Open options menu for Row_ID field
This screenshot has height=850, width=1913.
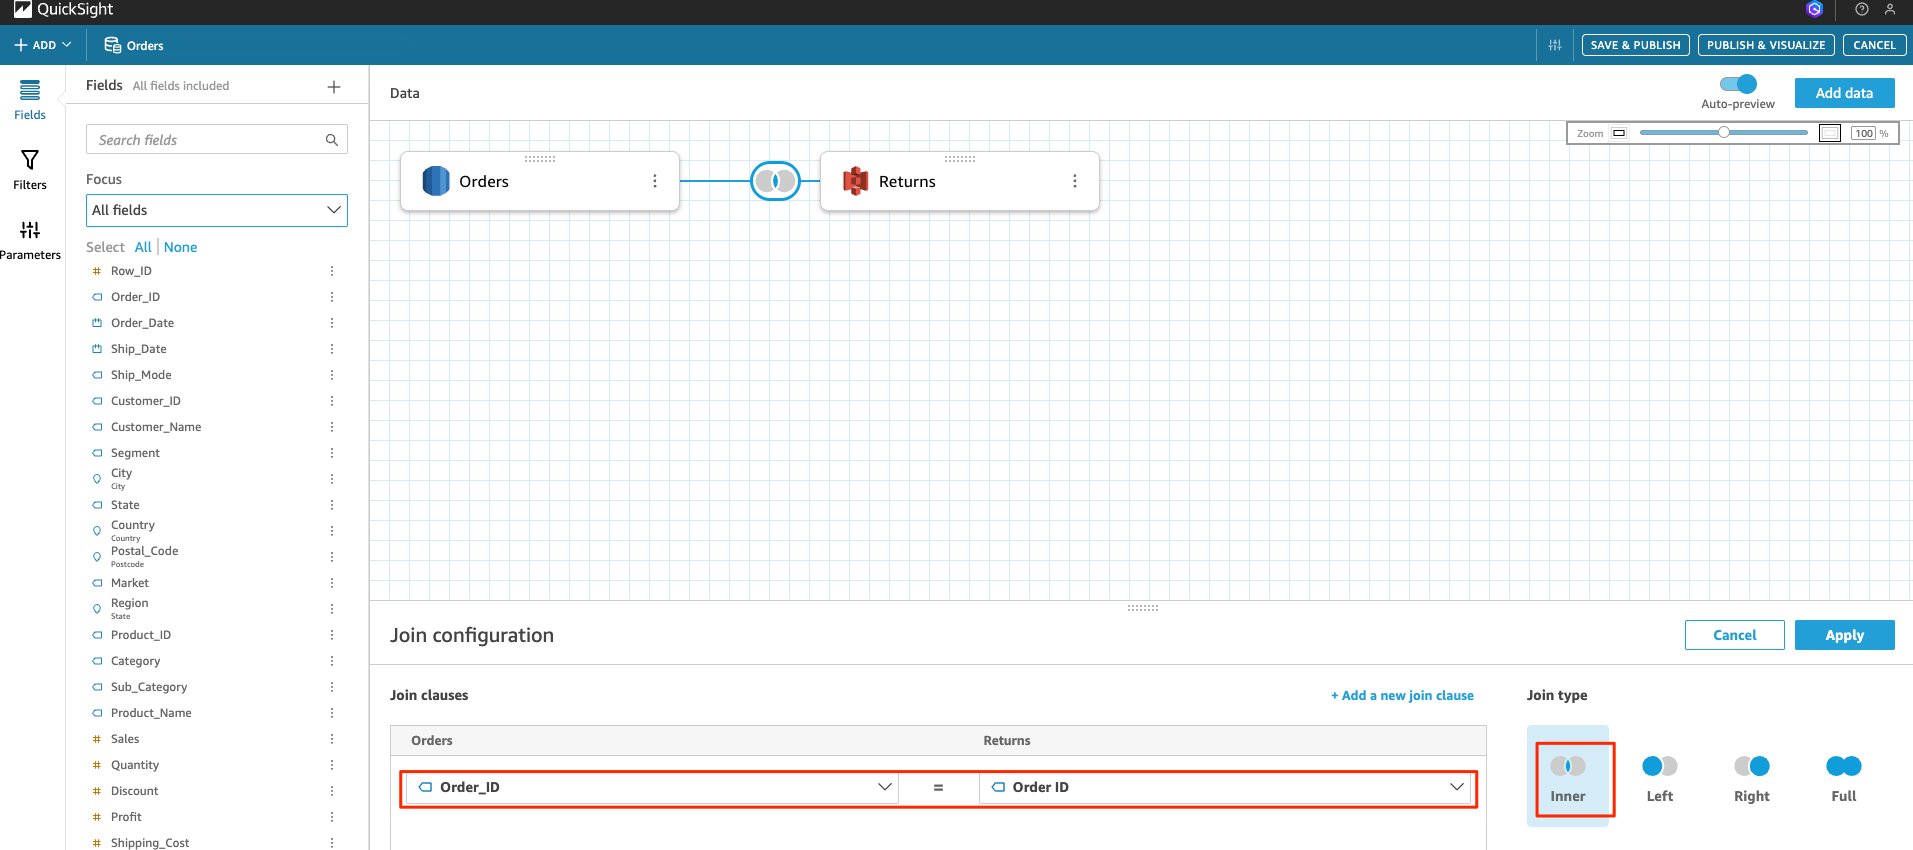point(332,271)
